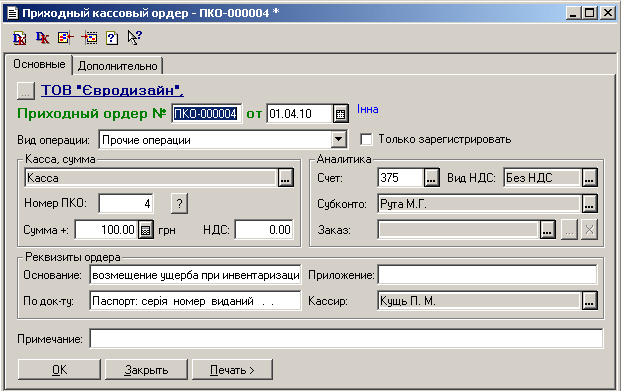This screenshot has width=621, height=391.
Task: Click the Примечание input field
Action: click(347, 339)
